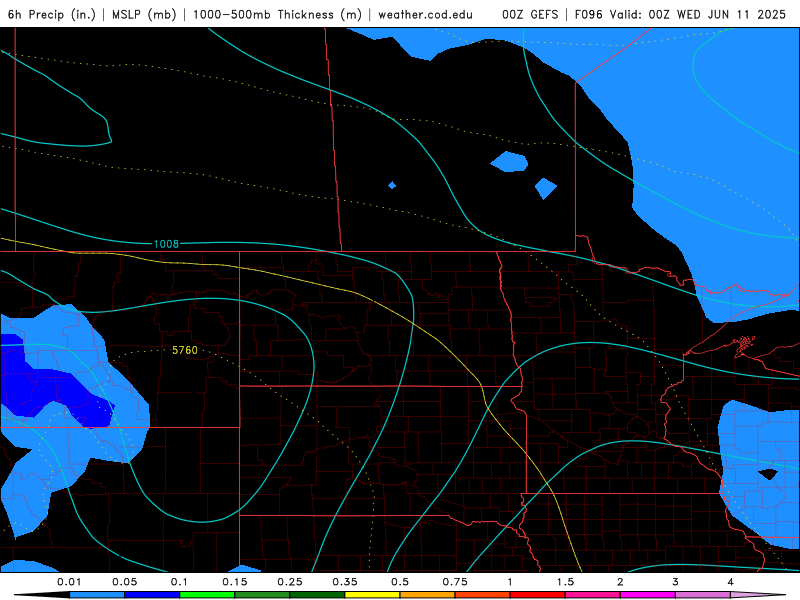The image size is (800, 600).
Task: Click the 1.5 legend value label
Action: pos(565,582)
